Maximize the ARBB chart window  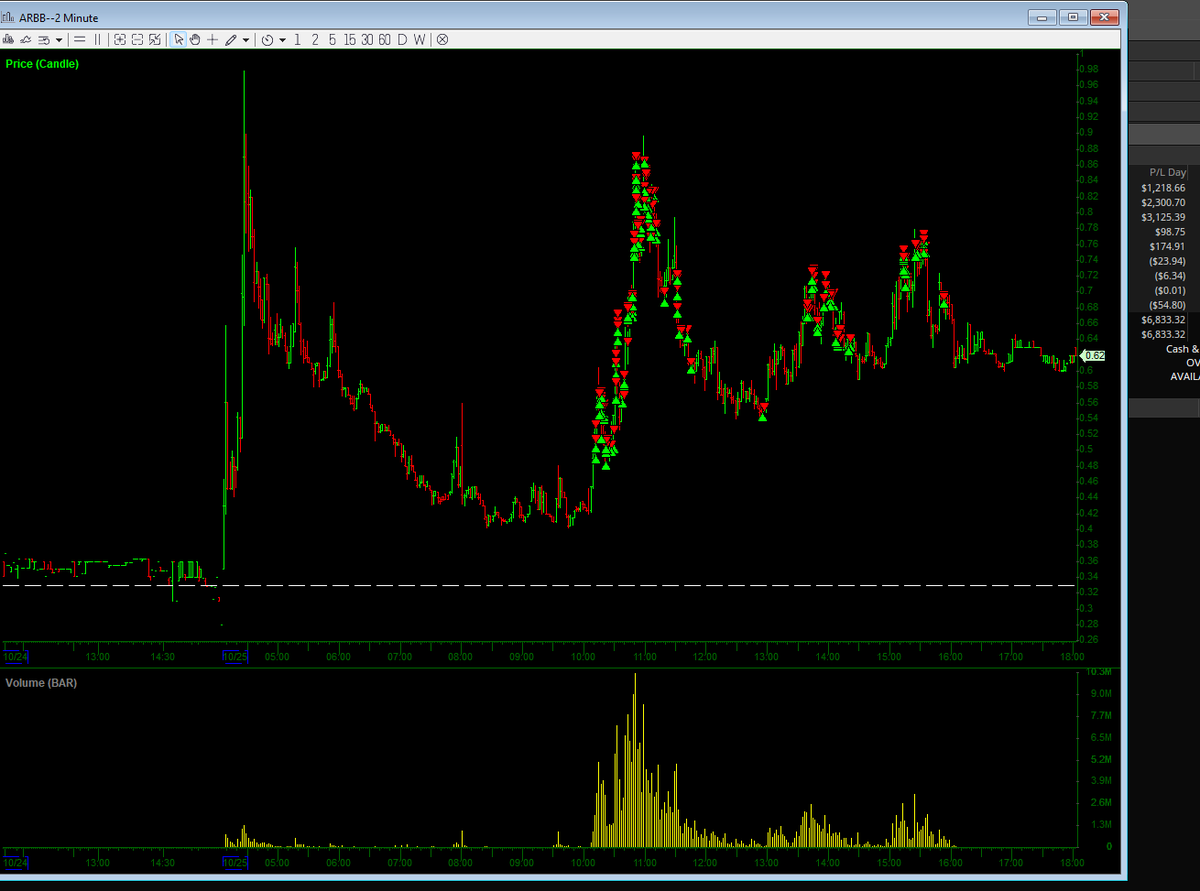1073,17
